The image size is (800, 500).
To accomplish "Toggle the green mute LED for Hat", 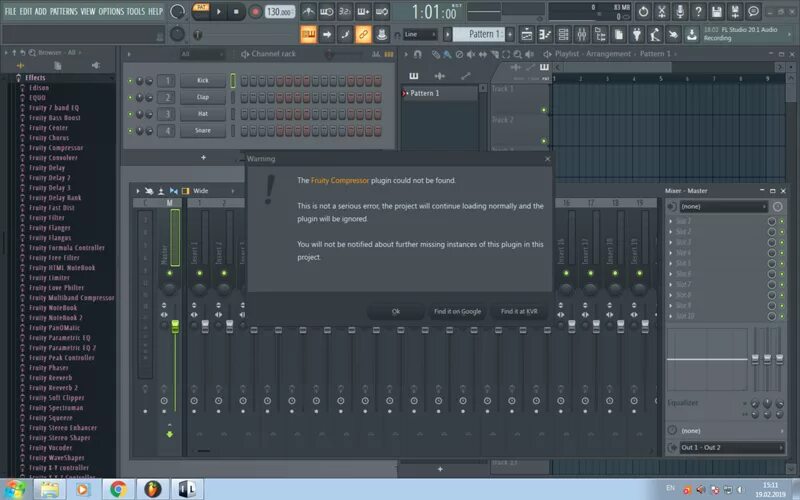I will coord(131,114).
